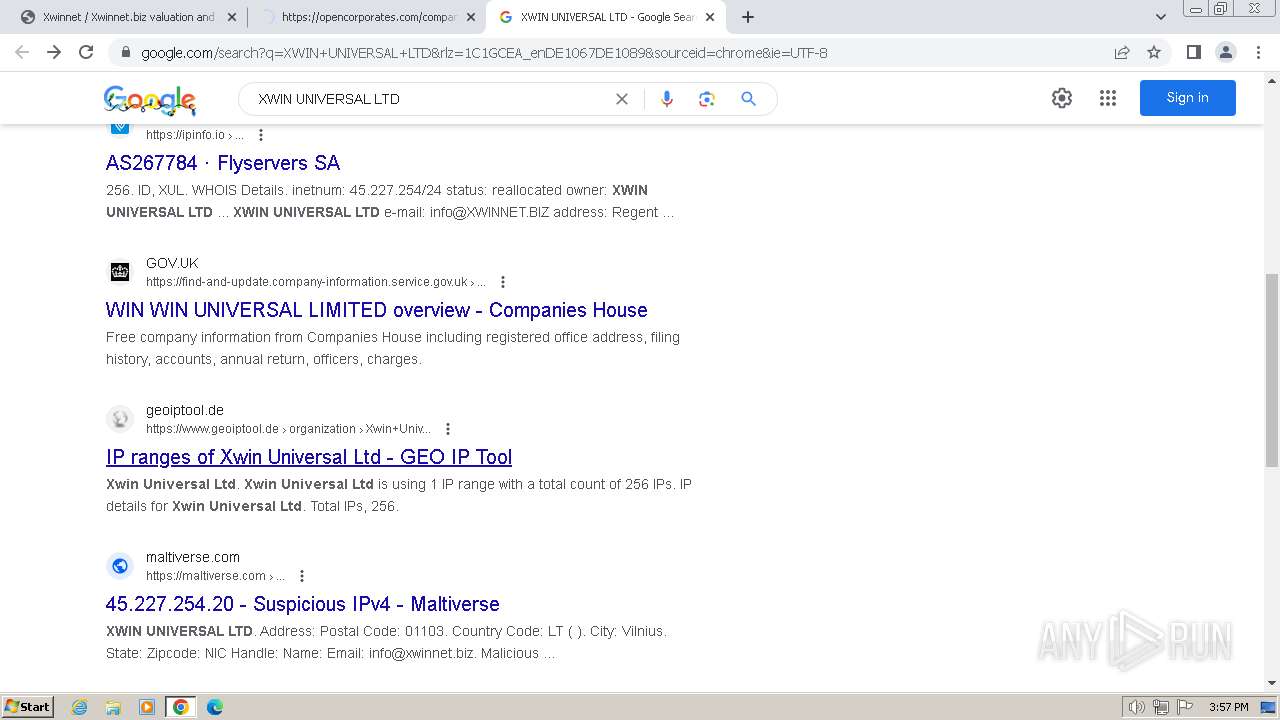Open the tab search dropdown
Image resolution: width=1280 pixels, height=720 pixels.
1161,17
